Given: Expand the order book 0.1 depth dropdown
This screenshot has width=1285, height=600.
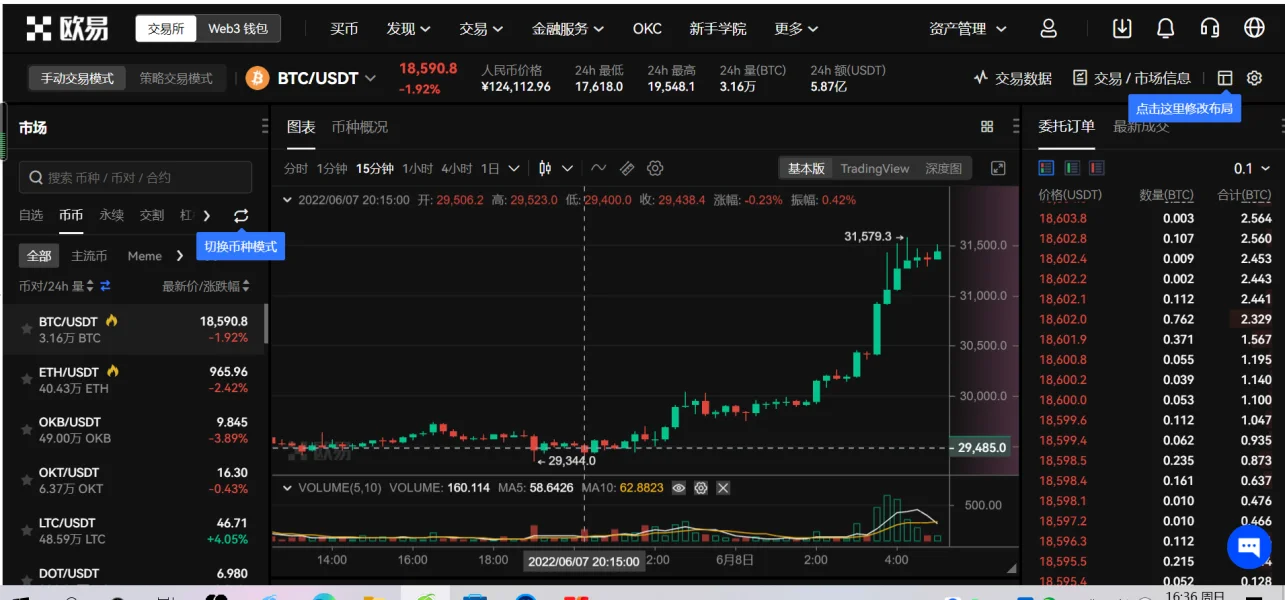Looking at the screenshot, I should tap(1252, 168).
